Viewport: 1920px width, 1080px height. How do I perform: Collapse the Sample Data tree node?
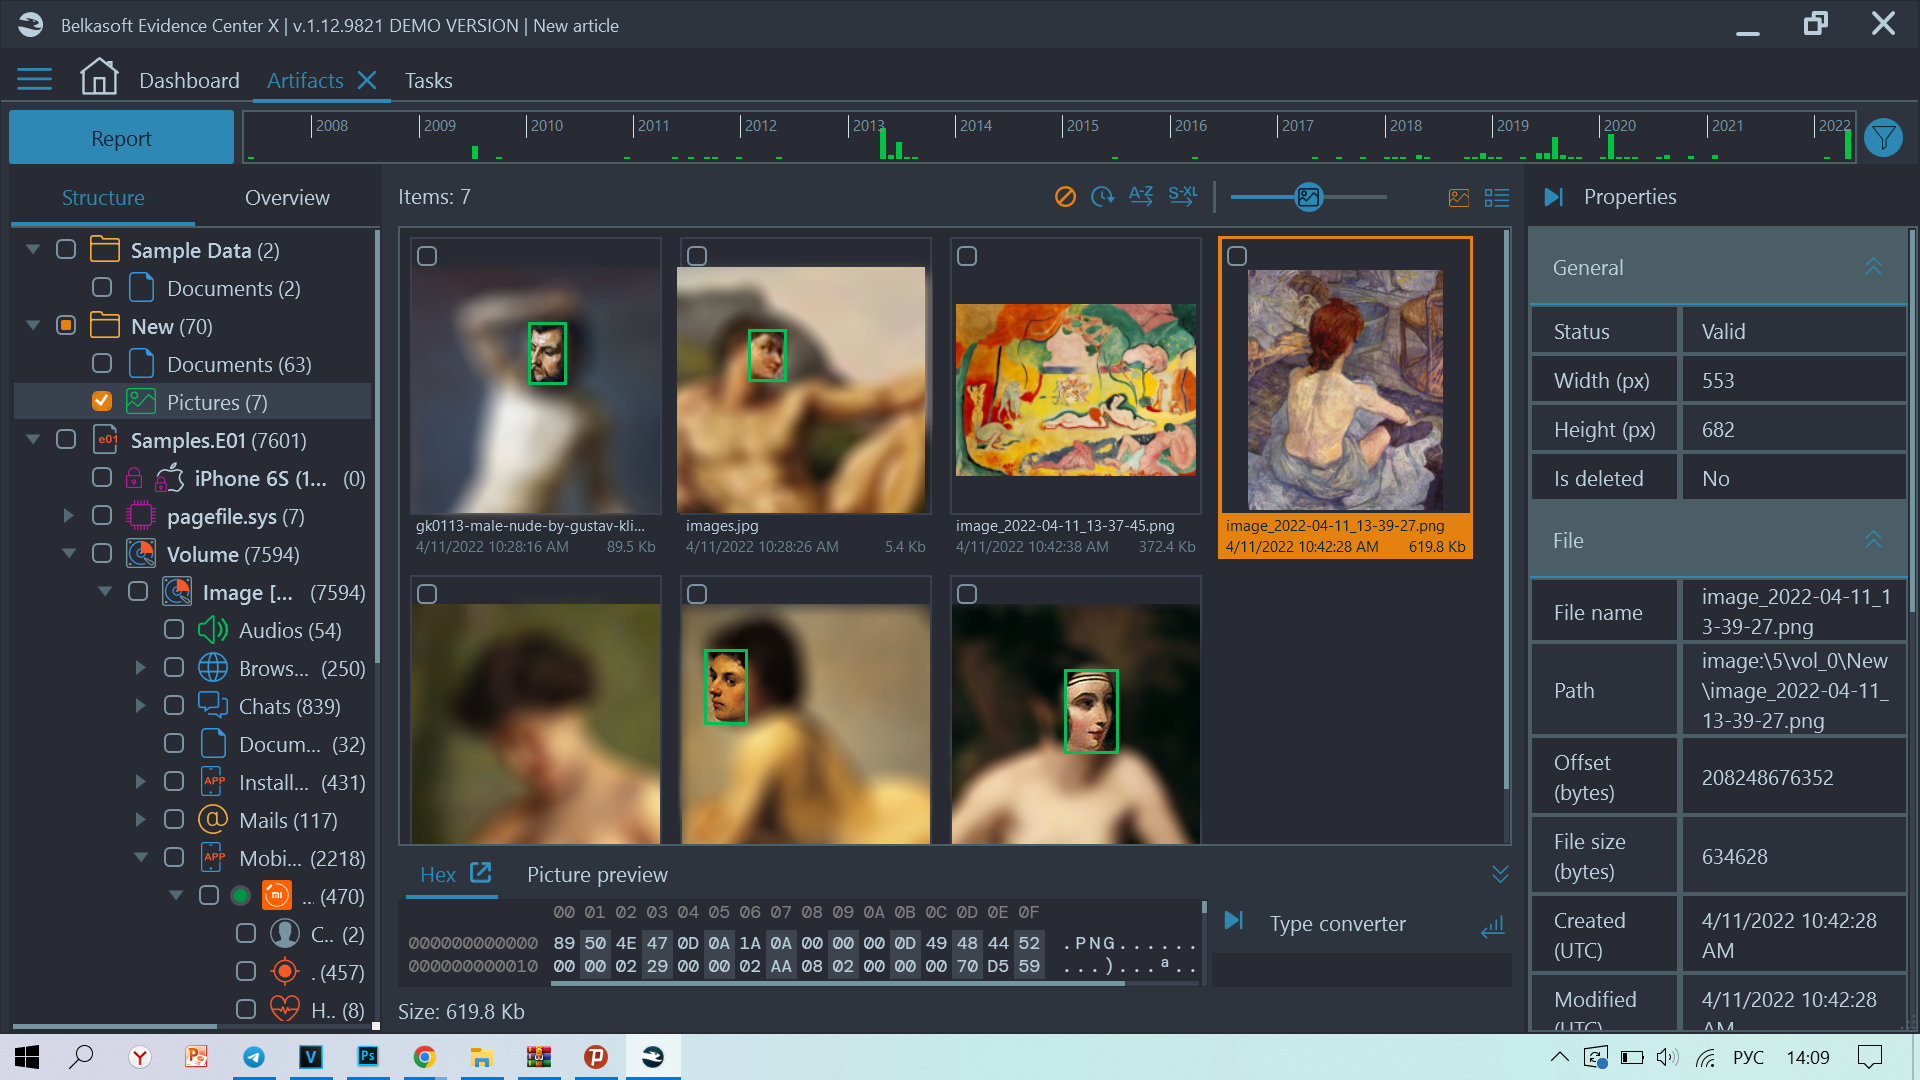click(x=33, y=249)
